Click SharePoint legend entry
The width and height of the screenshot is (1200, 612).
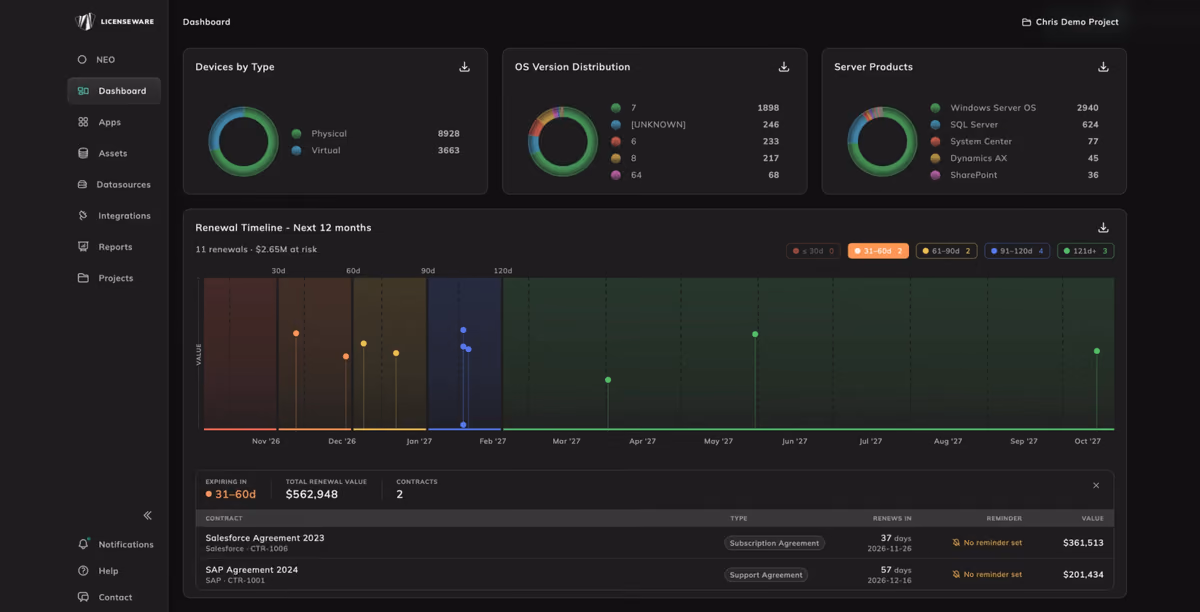point(1014,175)
